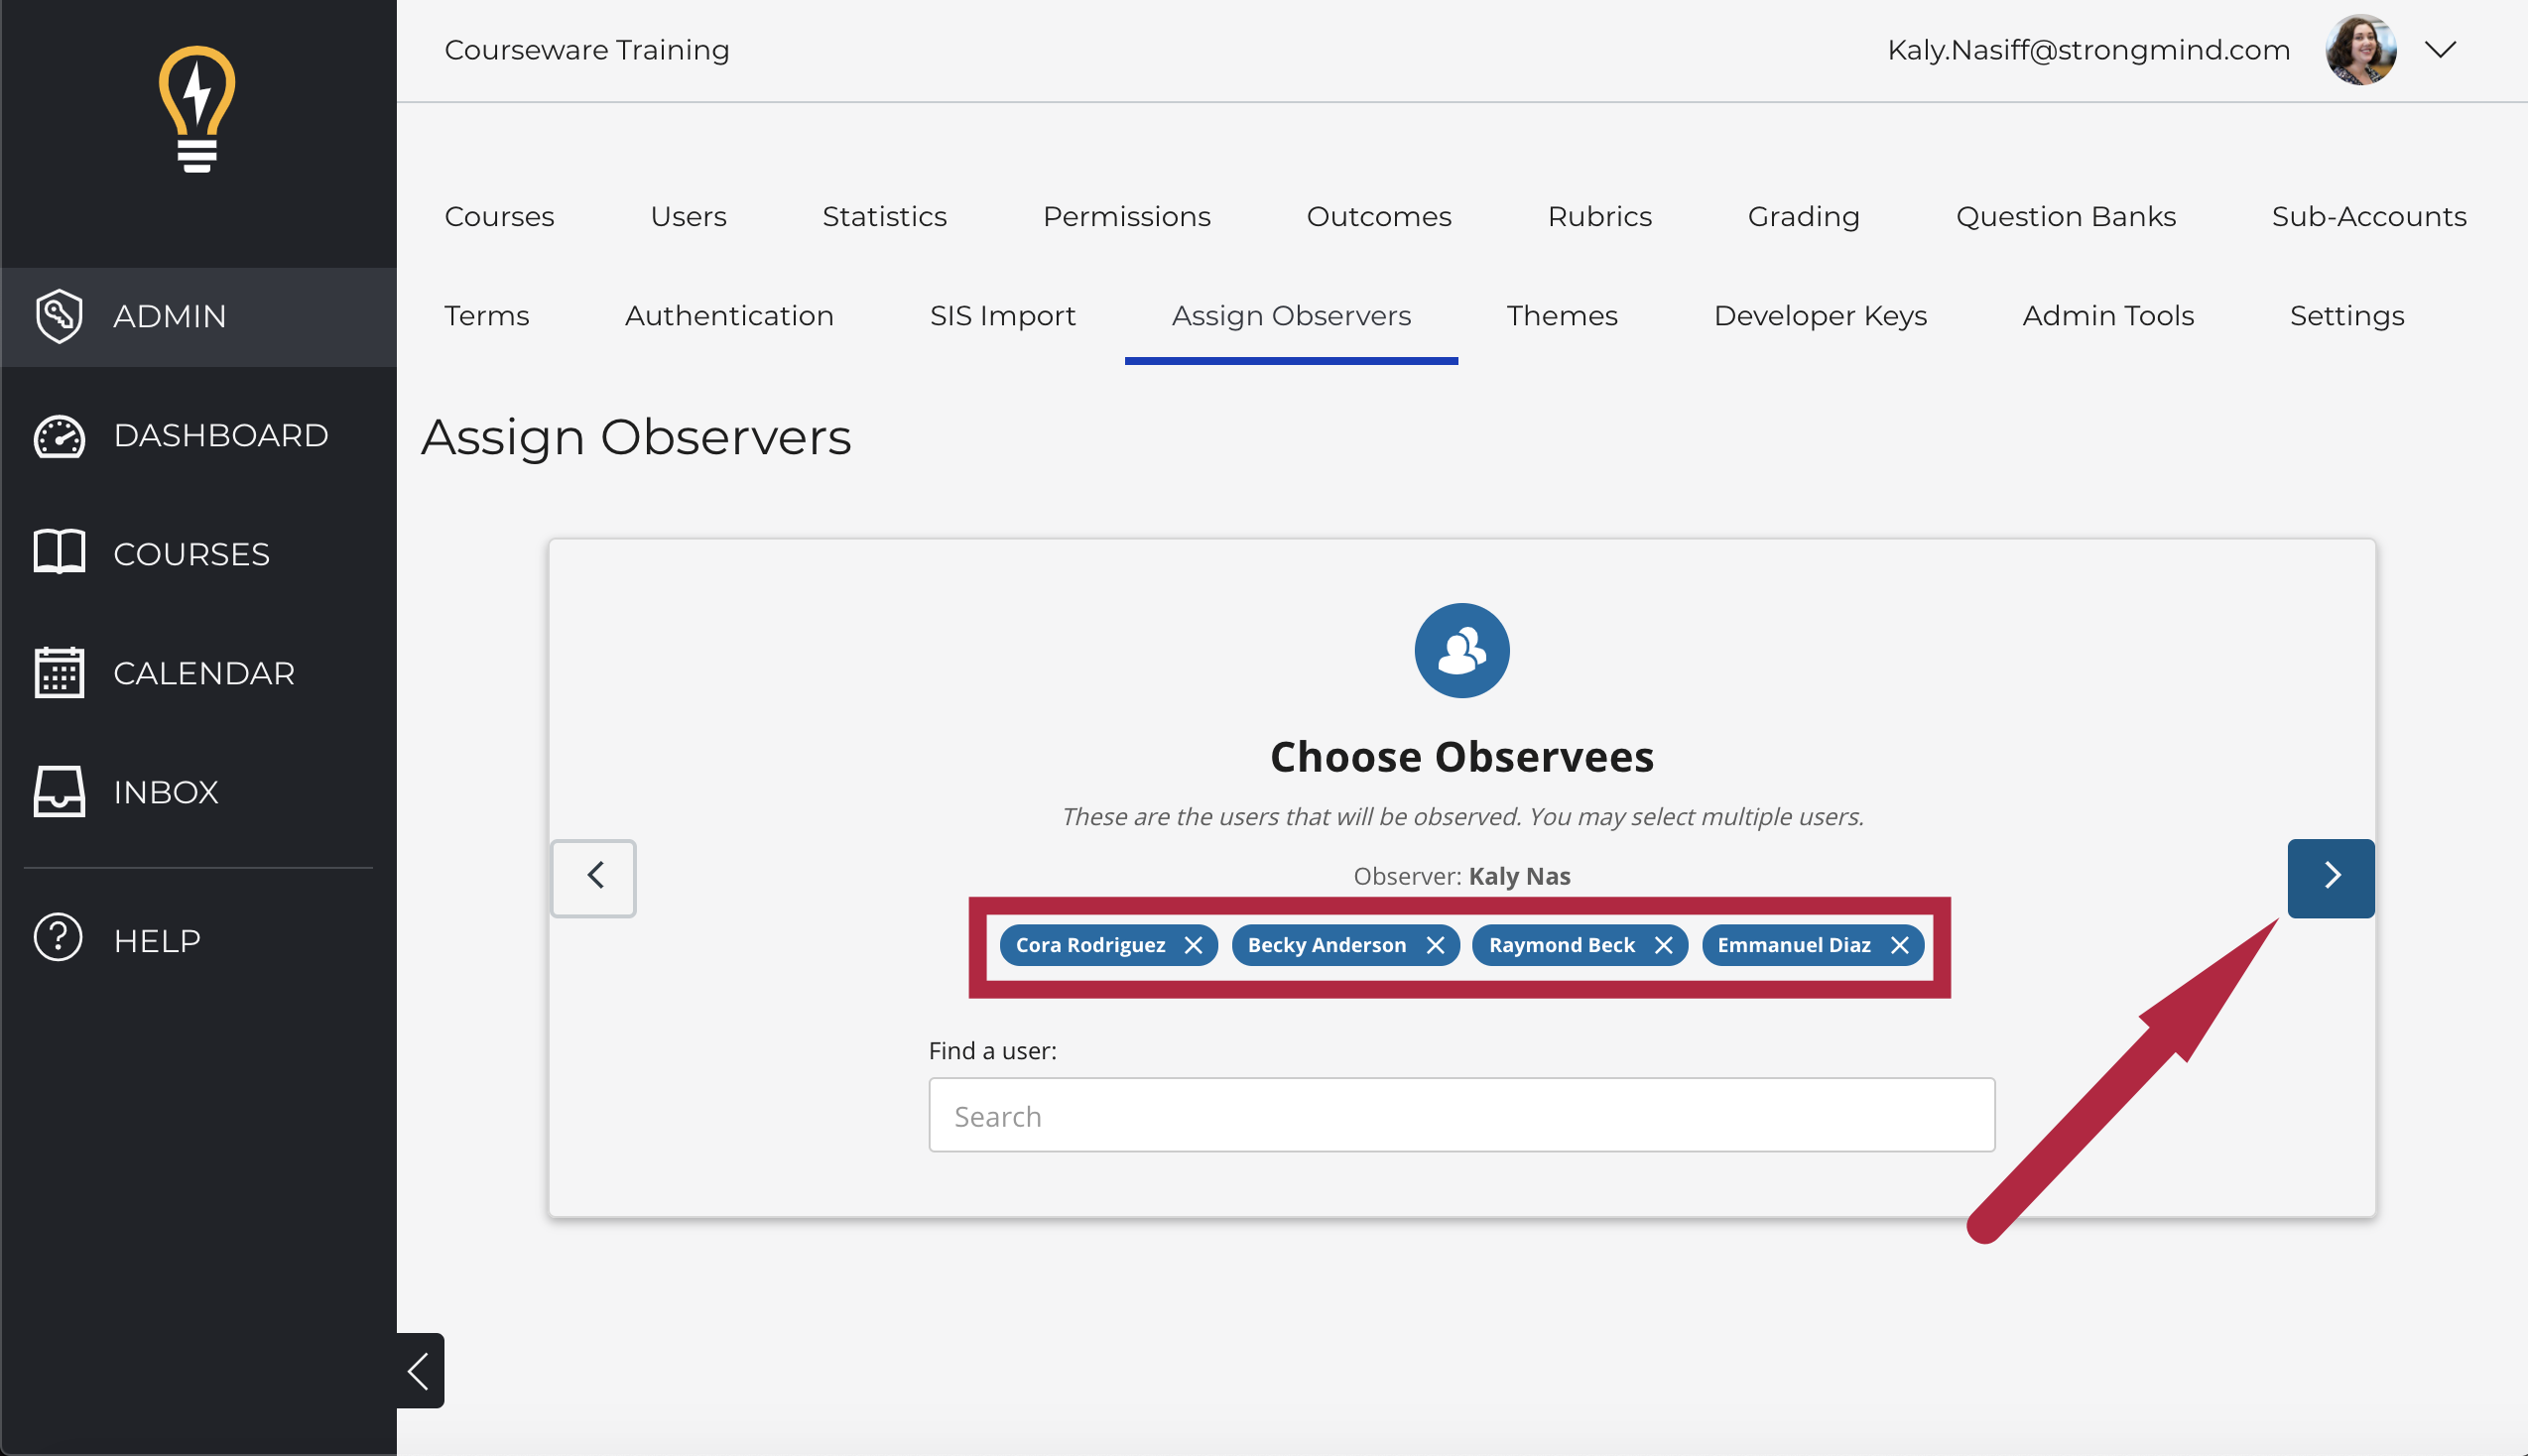Open HELP from the sidebar
Viewport: 2528px width, 1456px height.
(157, 941)
